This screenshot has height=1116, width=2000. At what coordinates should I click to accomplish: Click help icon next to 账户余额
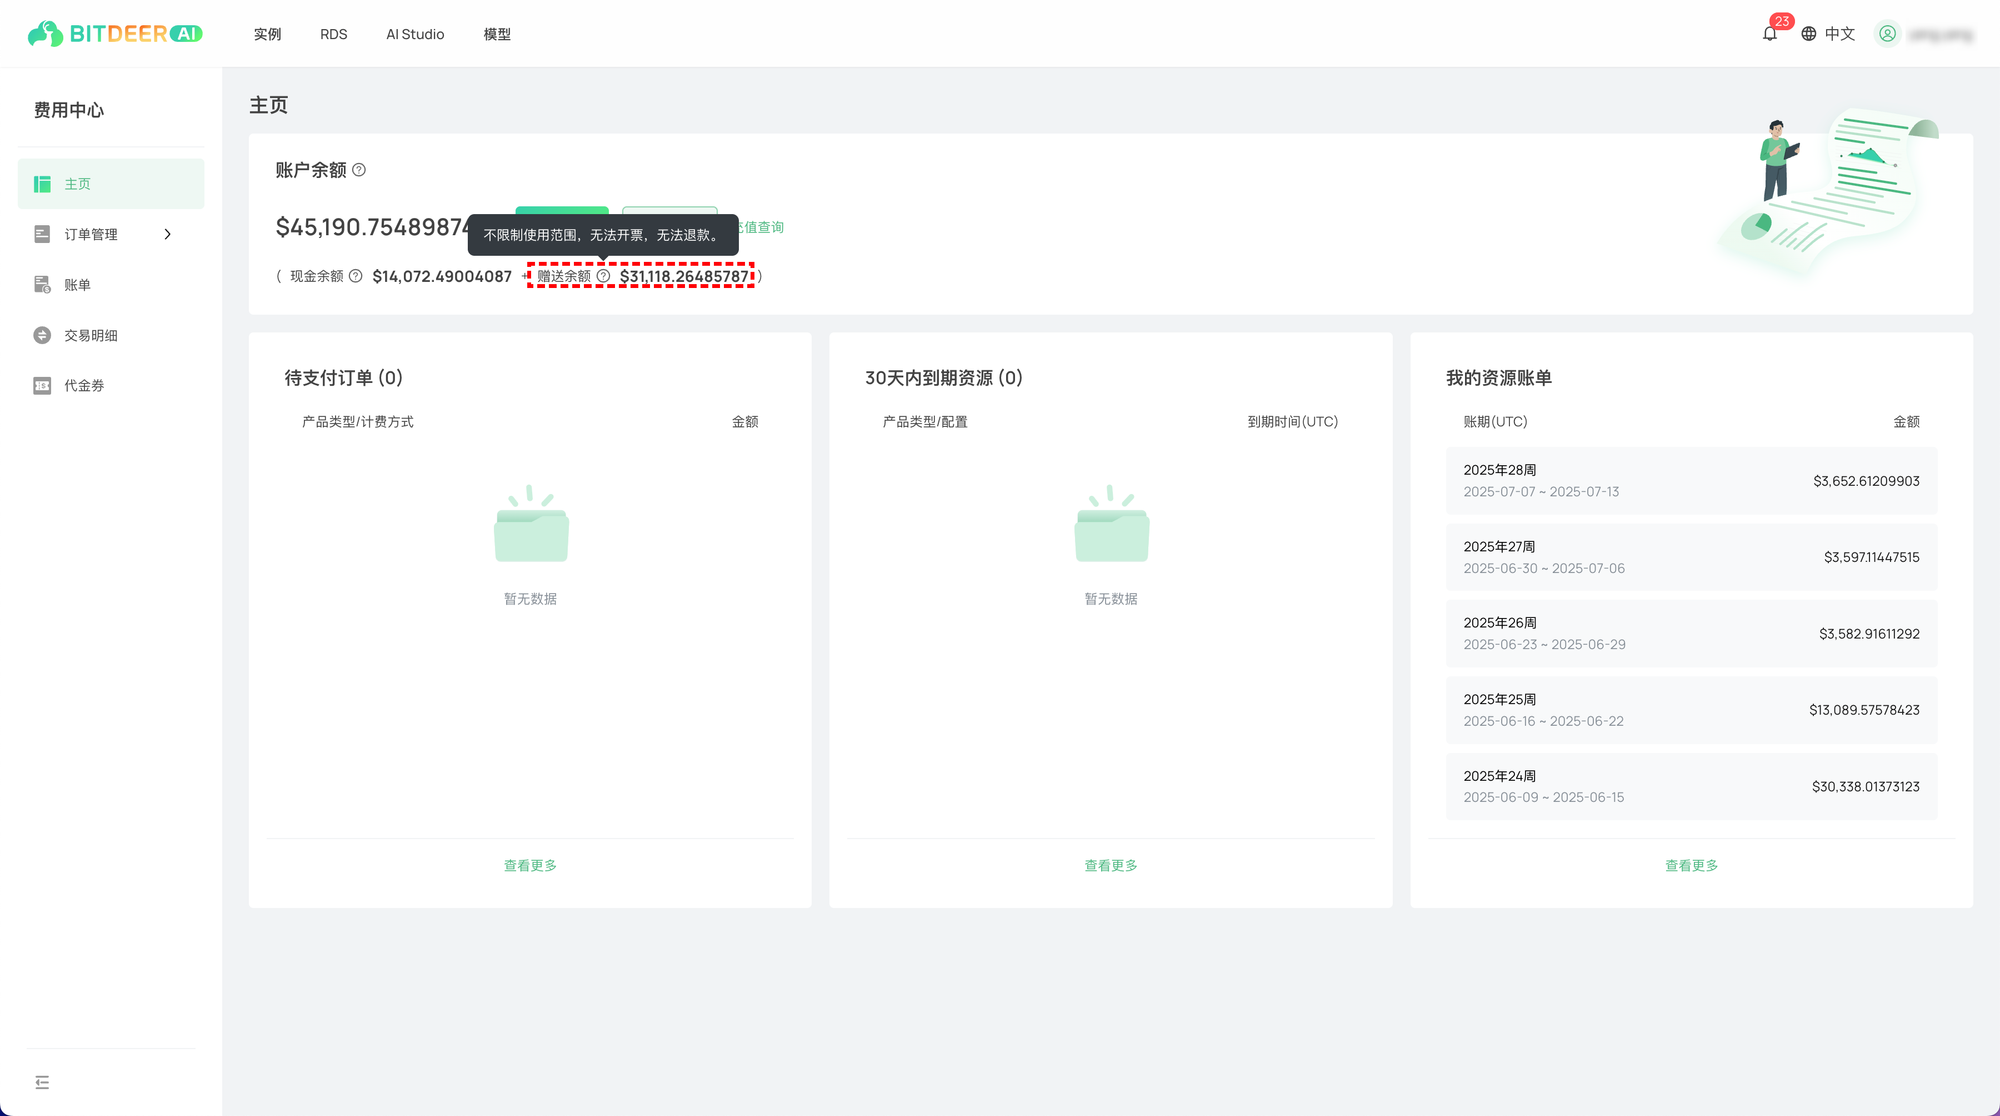[x=359, y=170]
